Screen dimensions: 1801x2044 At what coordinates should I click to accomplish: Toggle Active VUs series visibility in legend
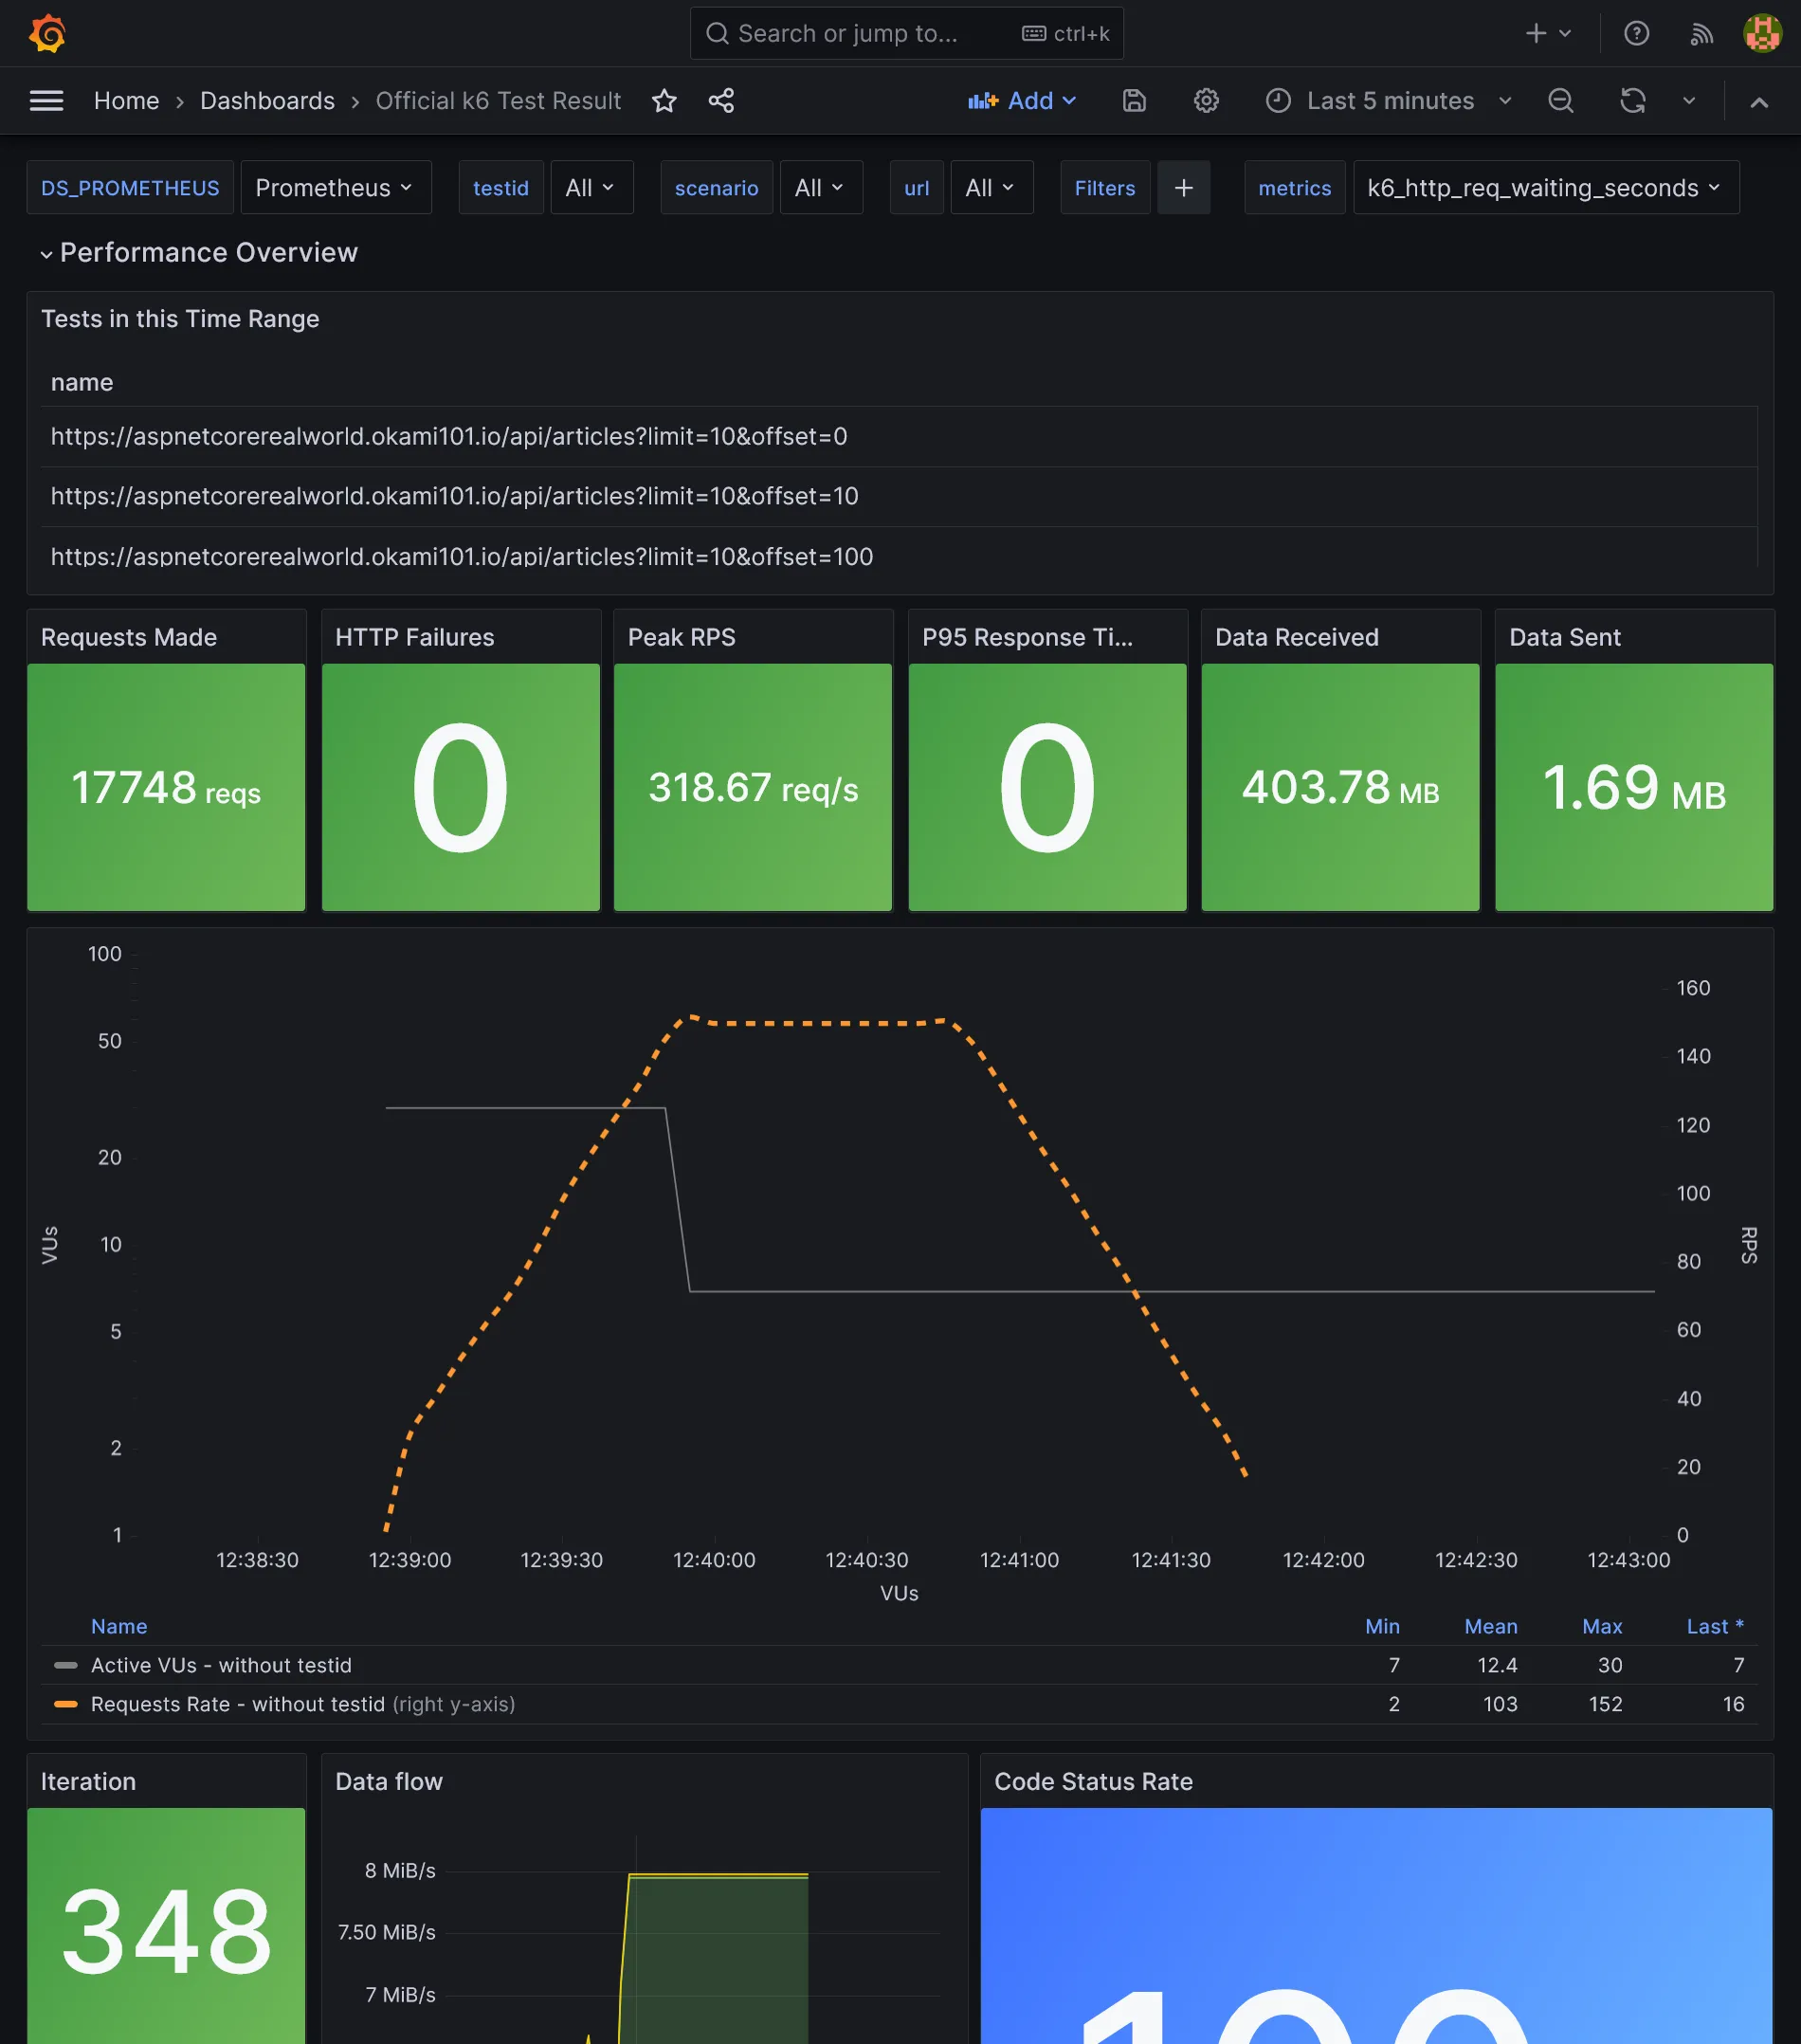220,1665
